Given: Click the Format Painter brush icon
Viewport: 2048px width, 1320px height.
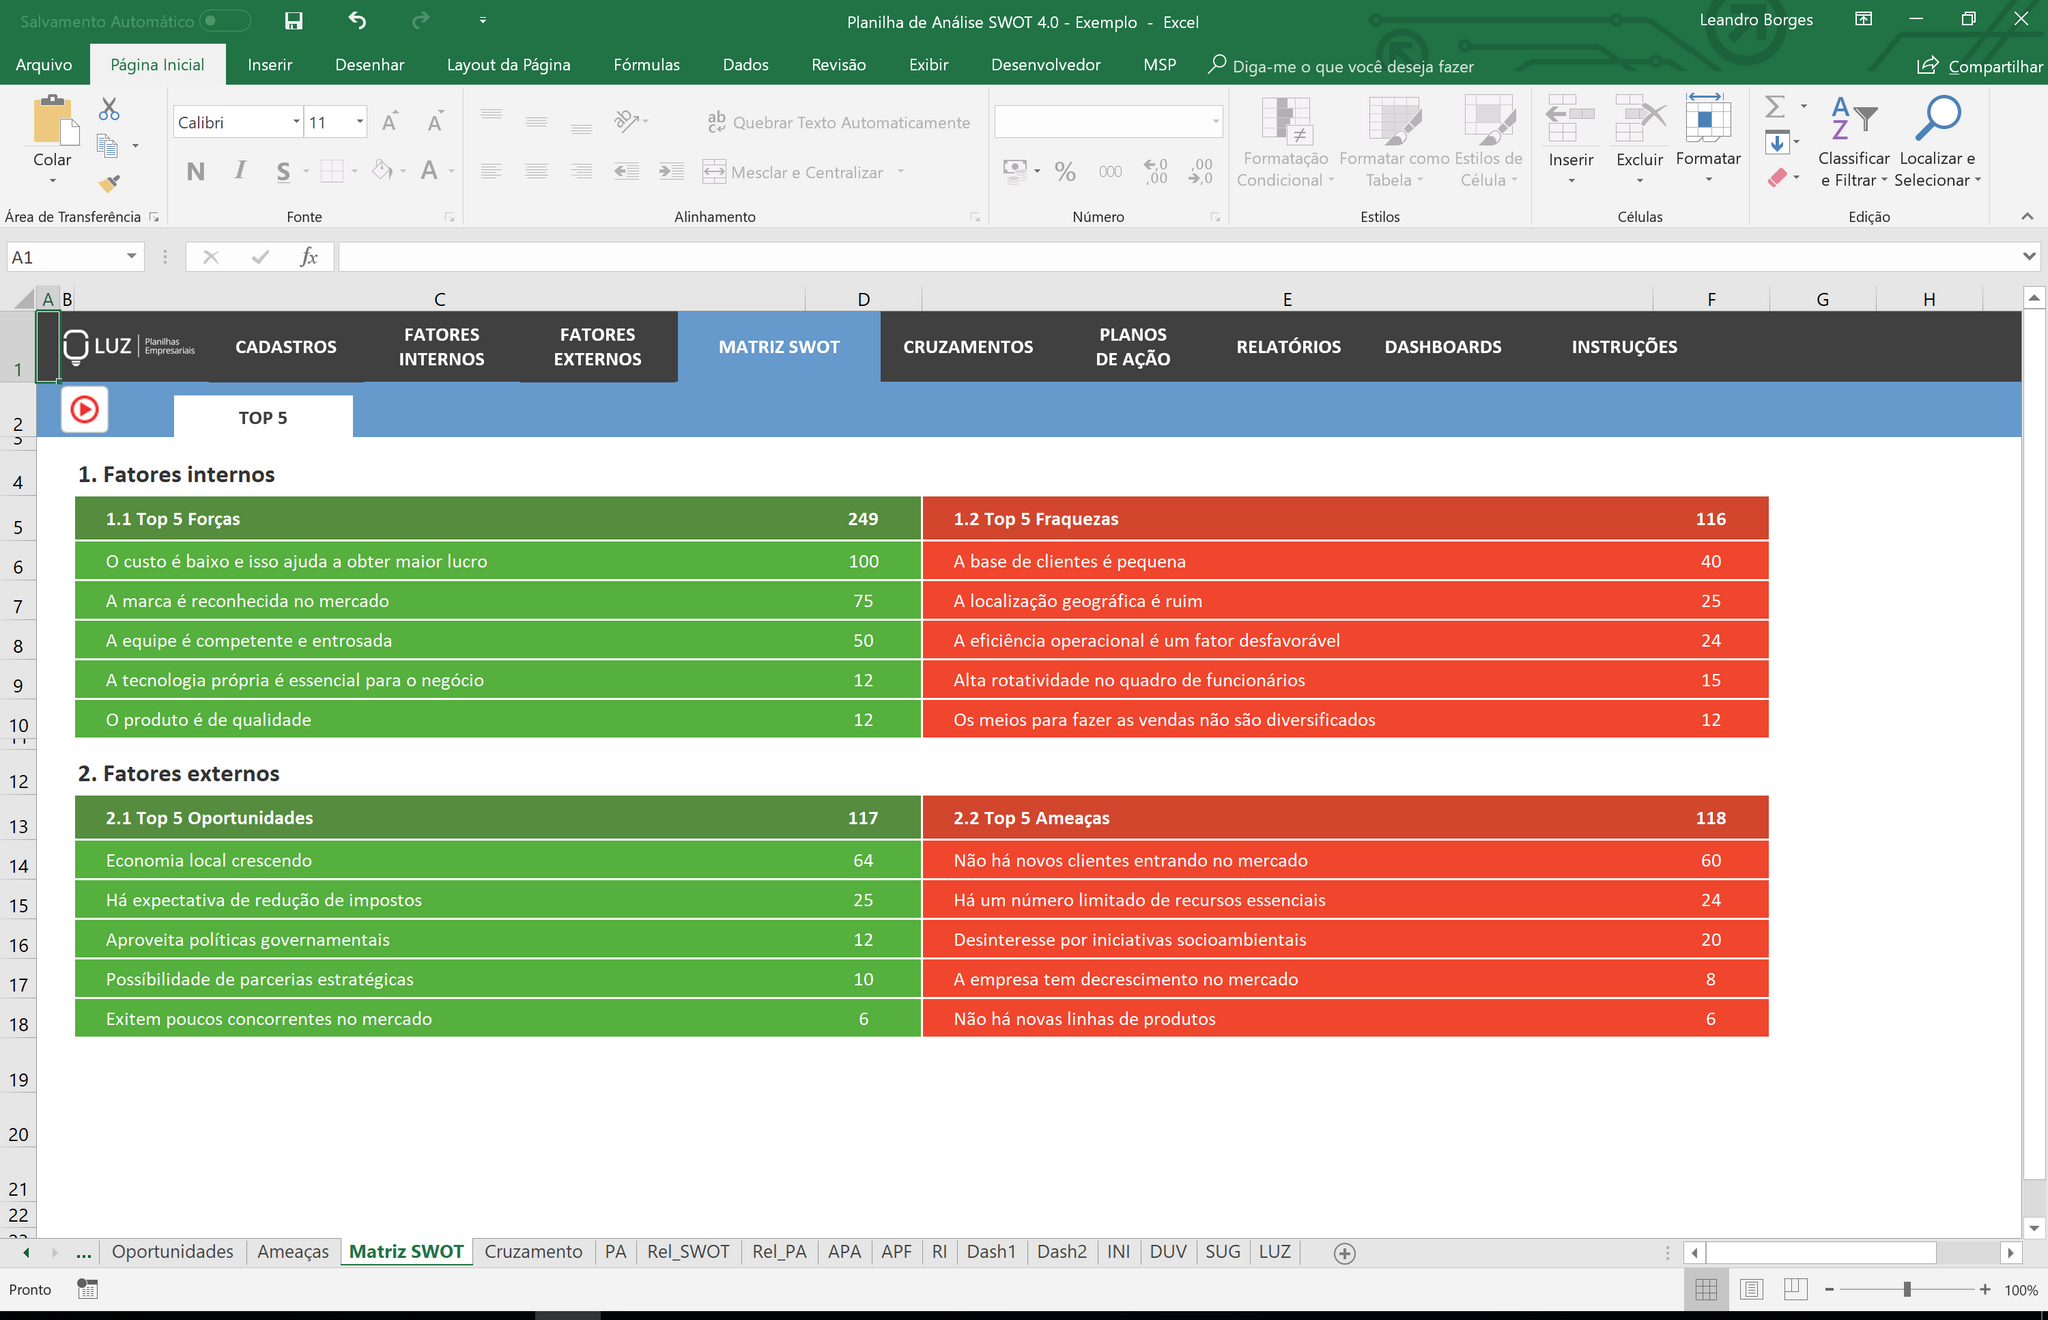Looking at the screenshot, I should [109, 183].
